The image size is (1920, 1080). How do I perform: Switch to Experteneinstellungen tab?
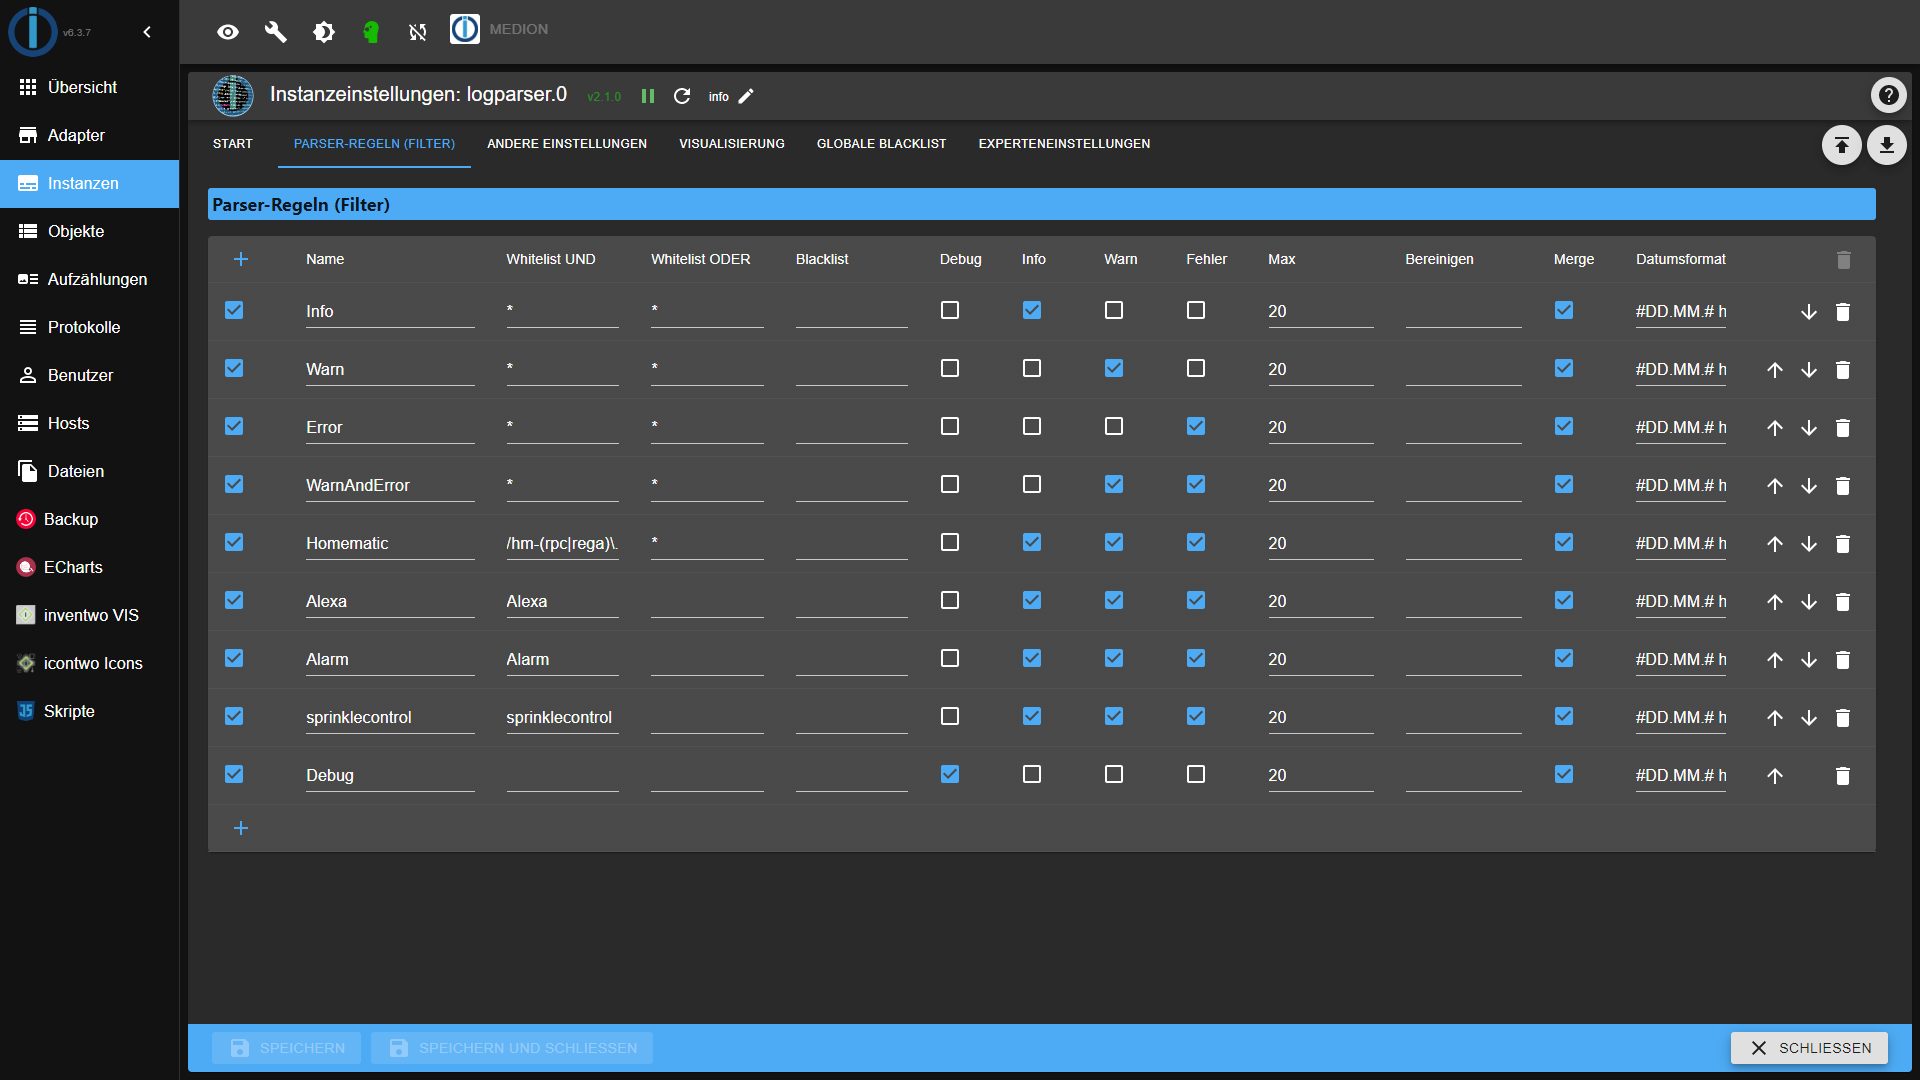pos(1064,144)
